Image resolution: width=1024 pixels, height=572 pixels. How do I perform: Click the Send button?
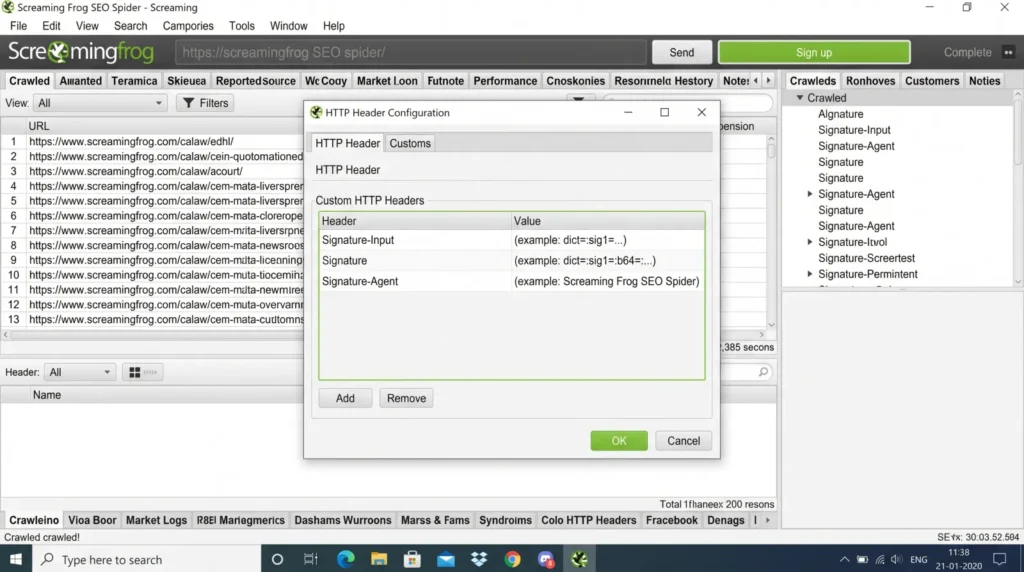pyautogui.click(x=681, y=52)
